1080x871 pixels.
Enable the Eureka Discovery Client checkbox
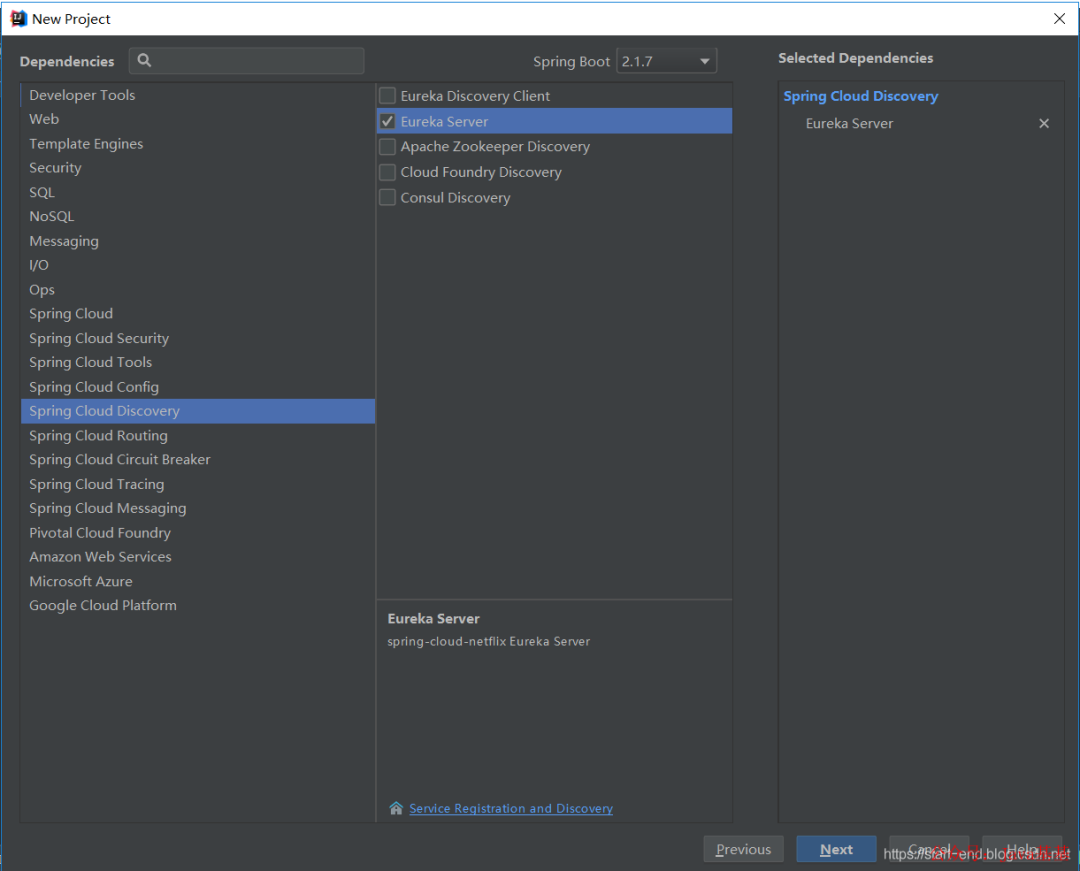click(388, 96)
